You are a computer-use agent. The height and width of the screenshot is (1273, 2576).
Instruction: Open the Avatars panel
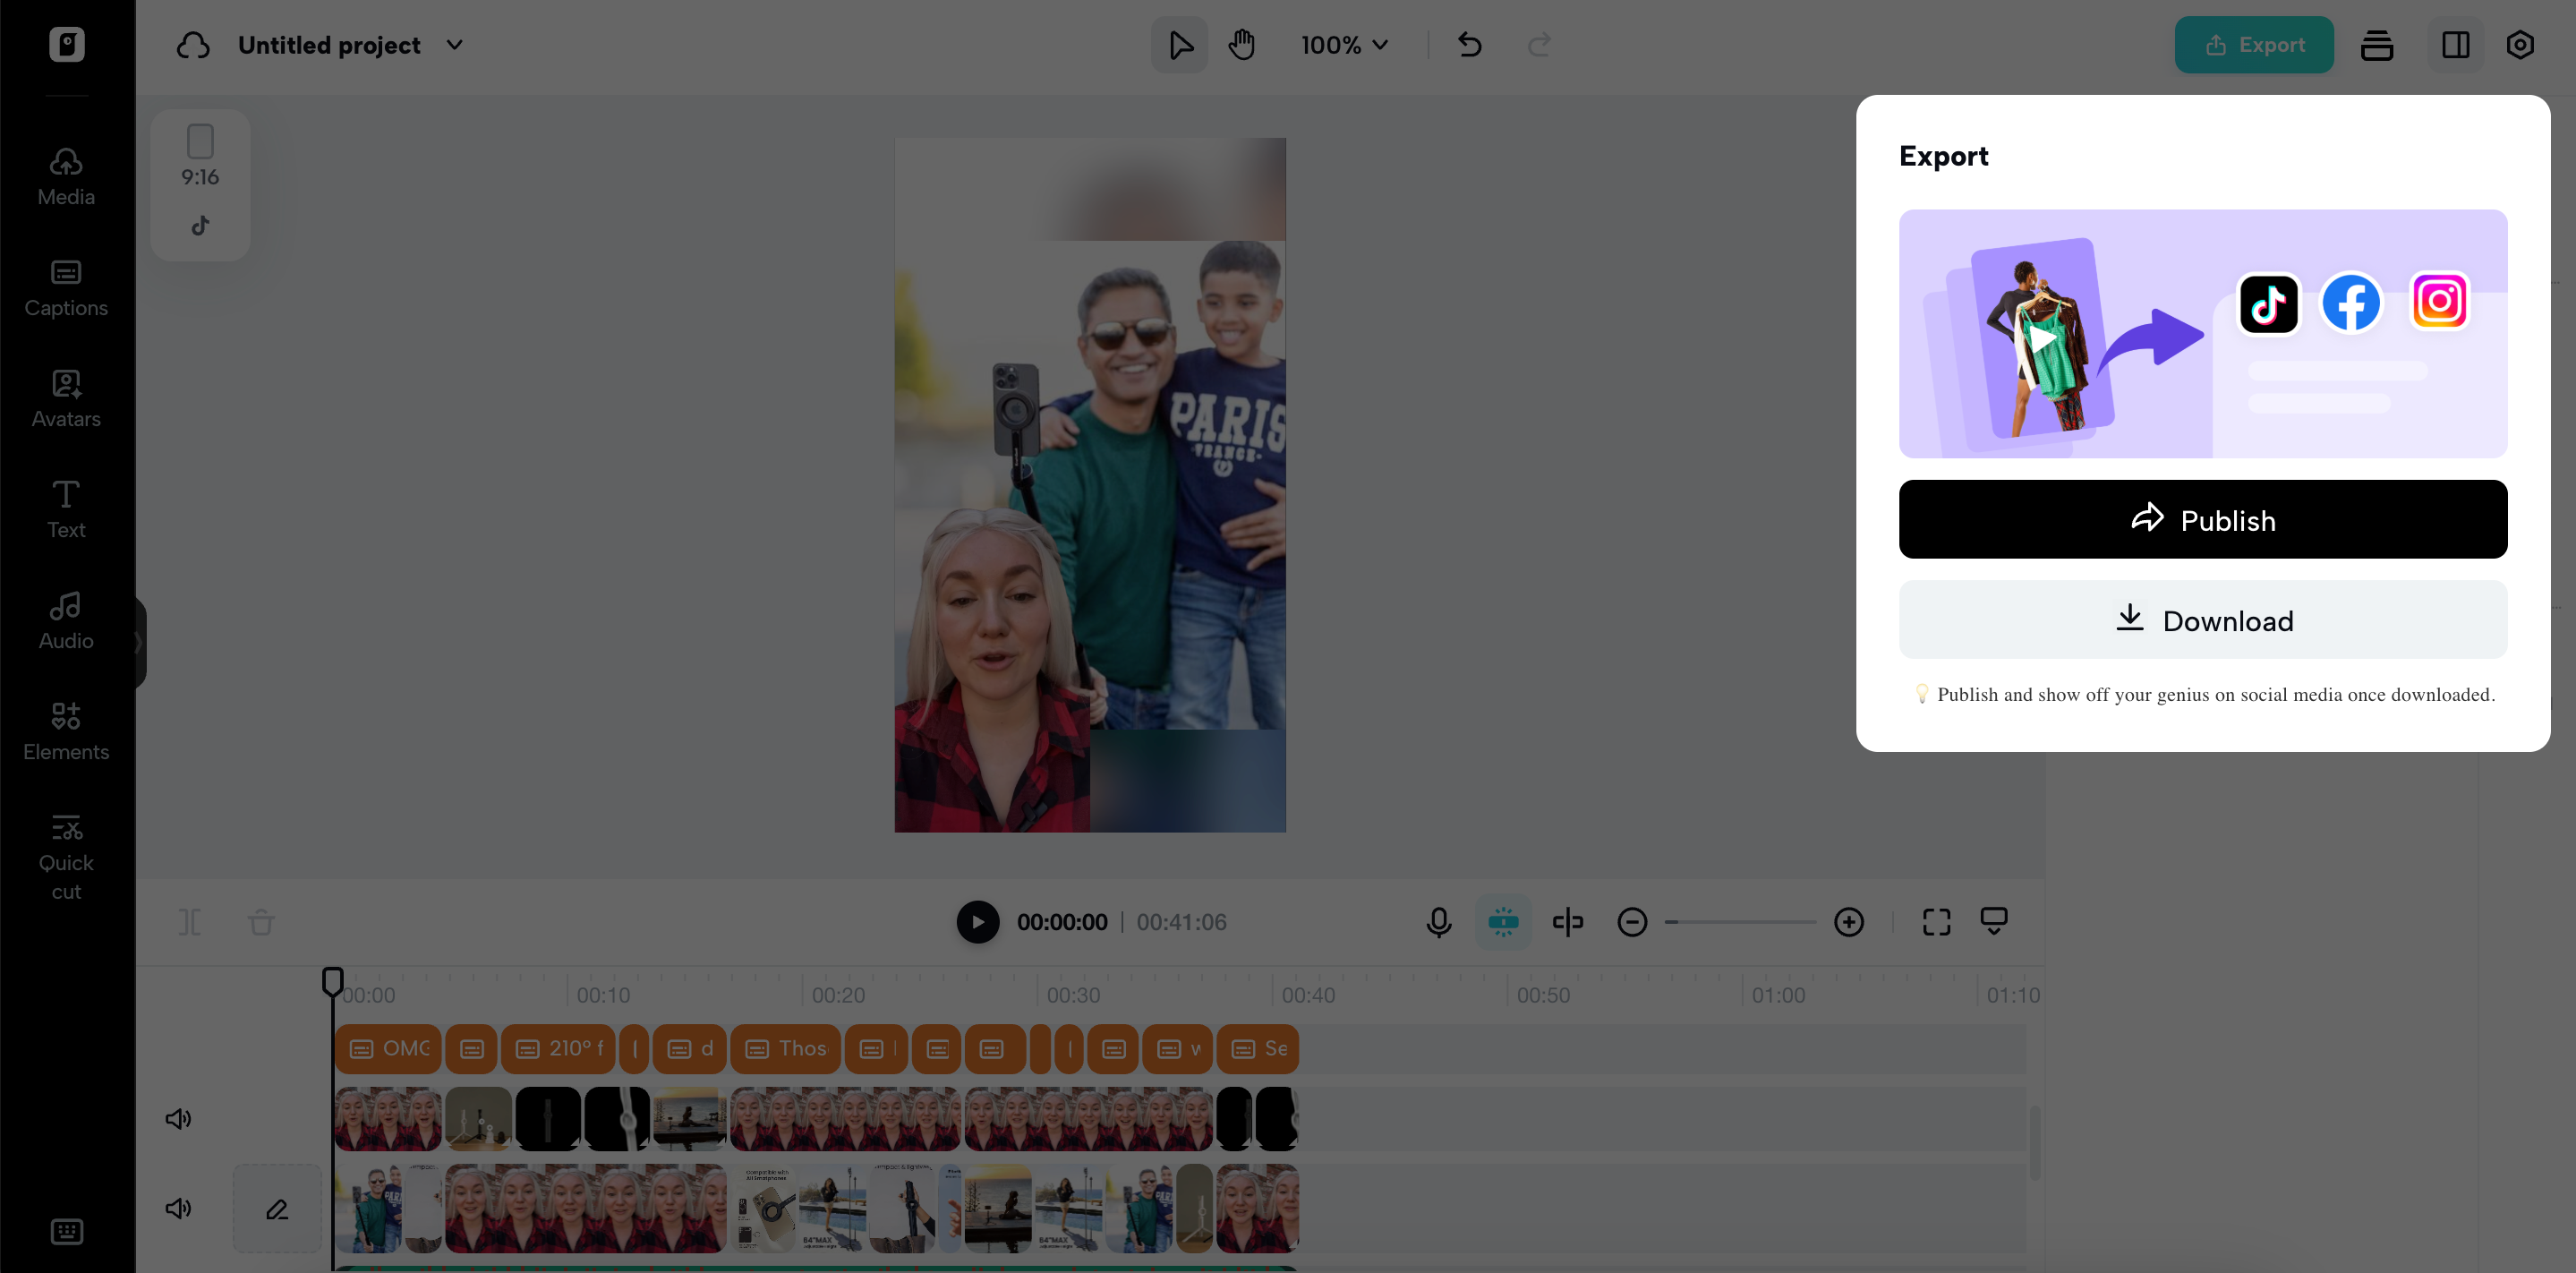click(65, 398)
